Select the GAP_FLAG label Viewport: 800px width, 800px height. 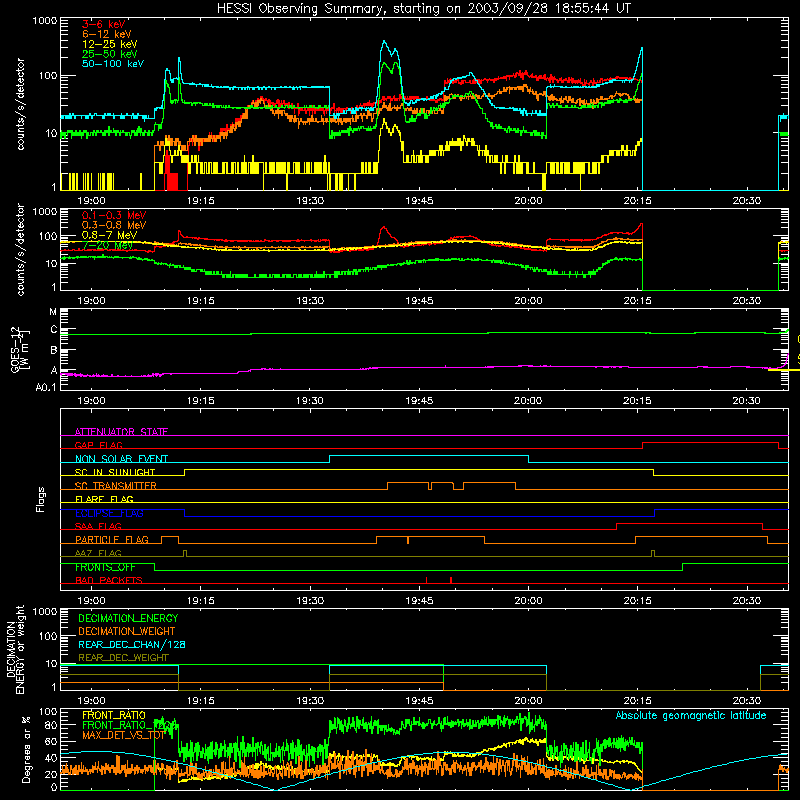click(x=98, y=445)
